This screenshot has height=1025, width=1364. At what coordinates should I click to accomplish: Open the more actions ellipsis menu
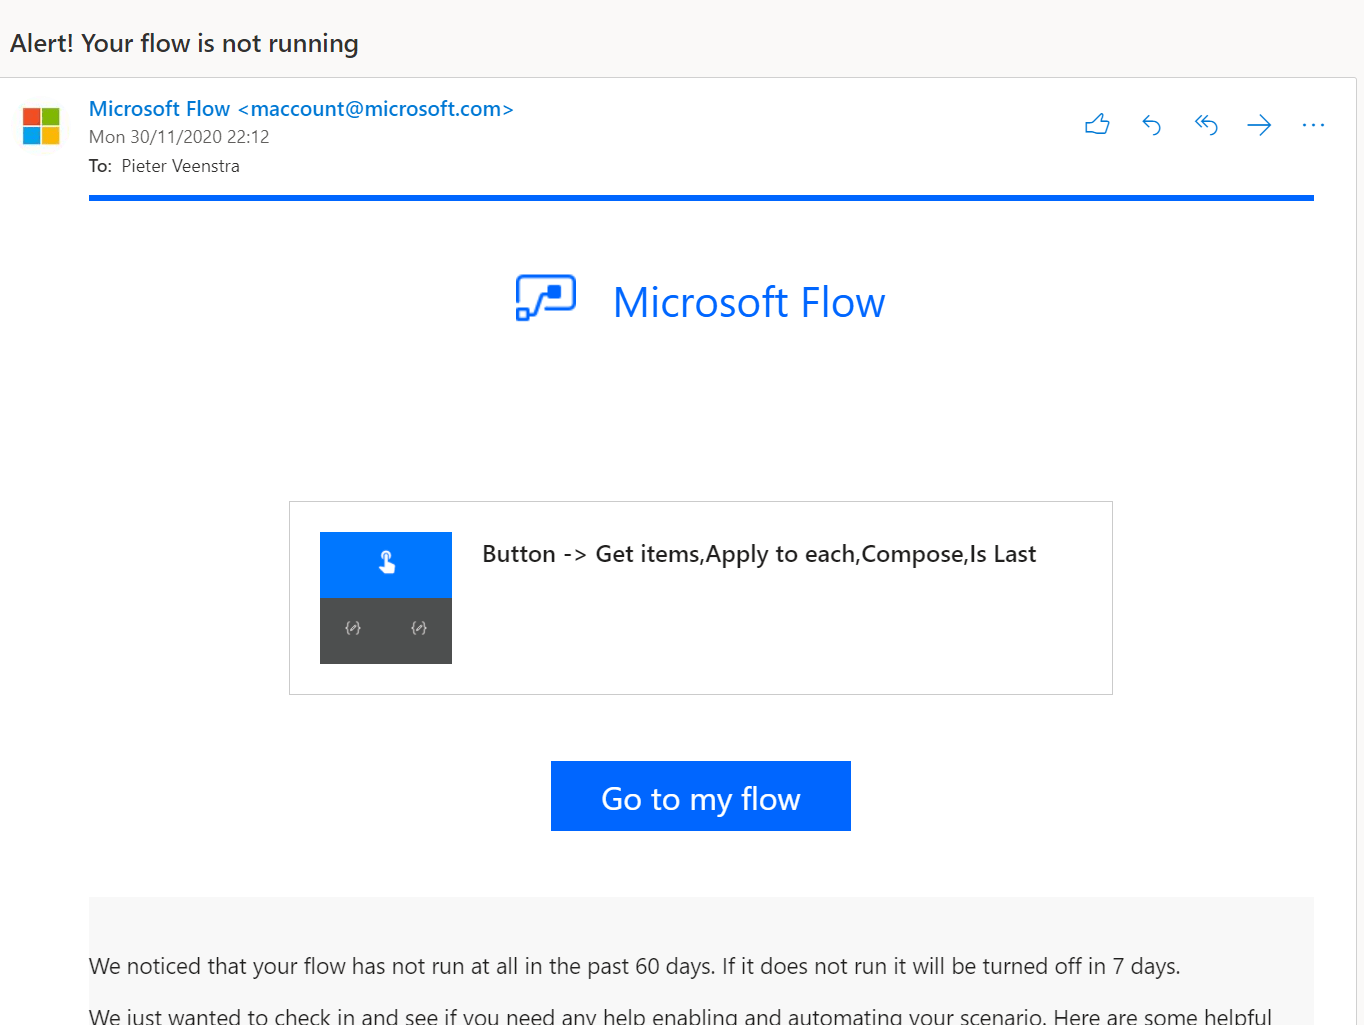(x=1313, y=124)
